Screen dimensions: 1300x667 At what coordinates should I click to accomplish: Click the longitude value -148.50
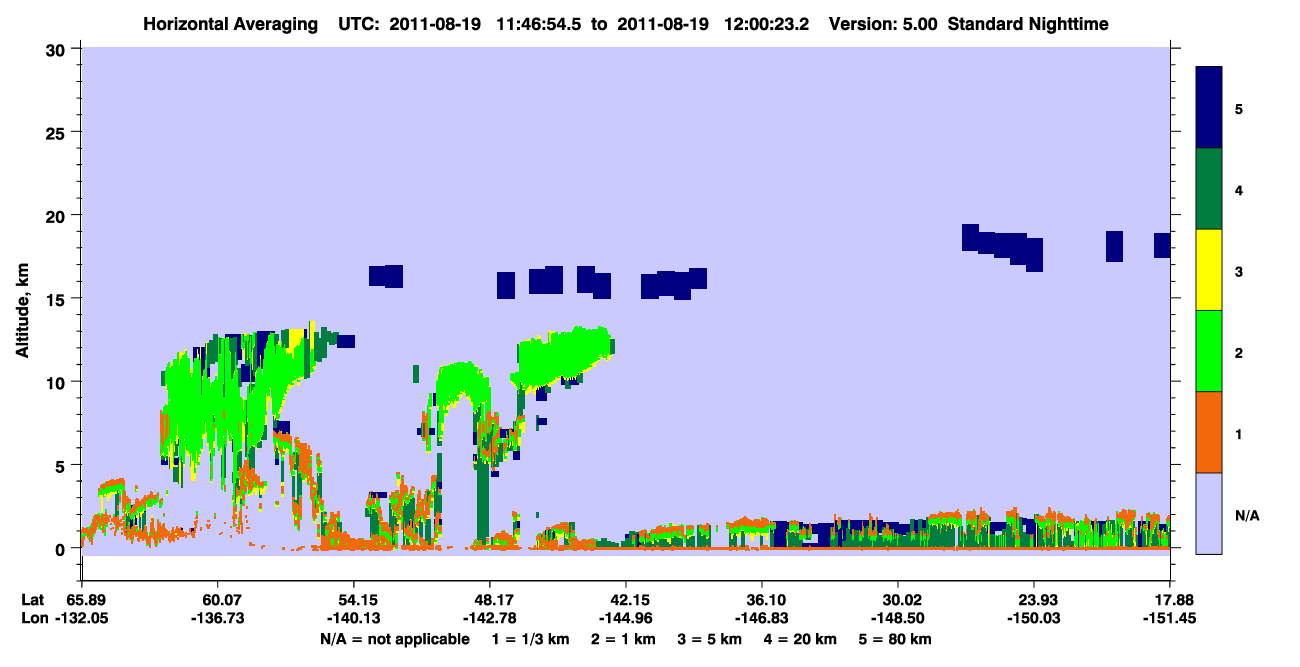[898, 619]
